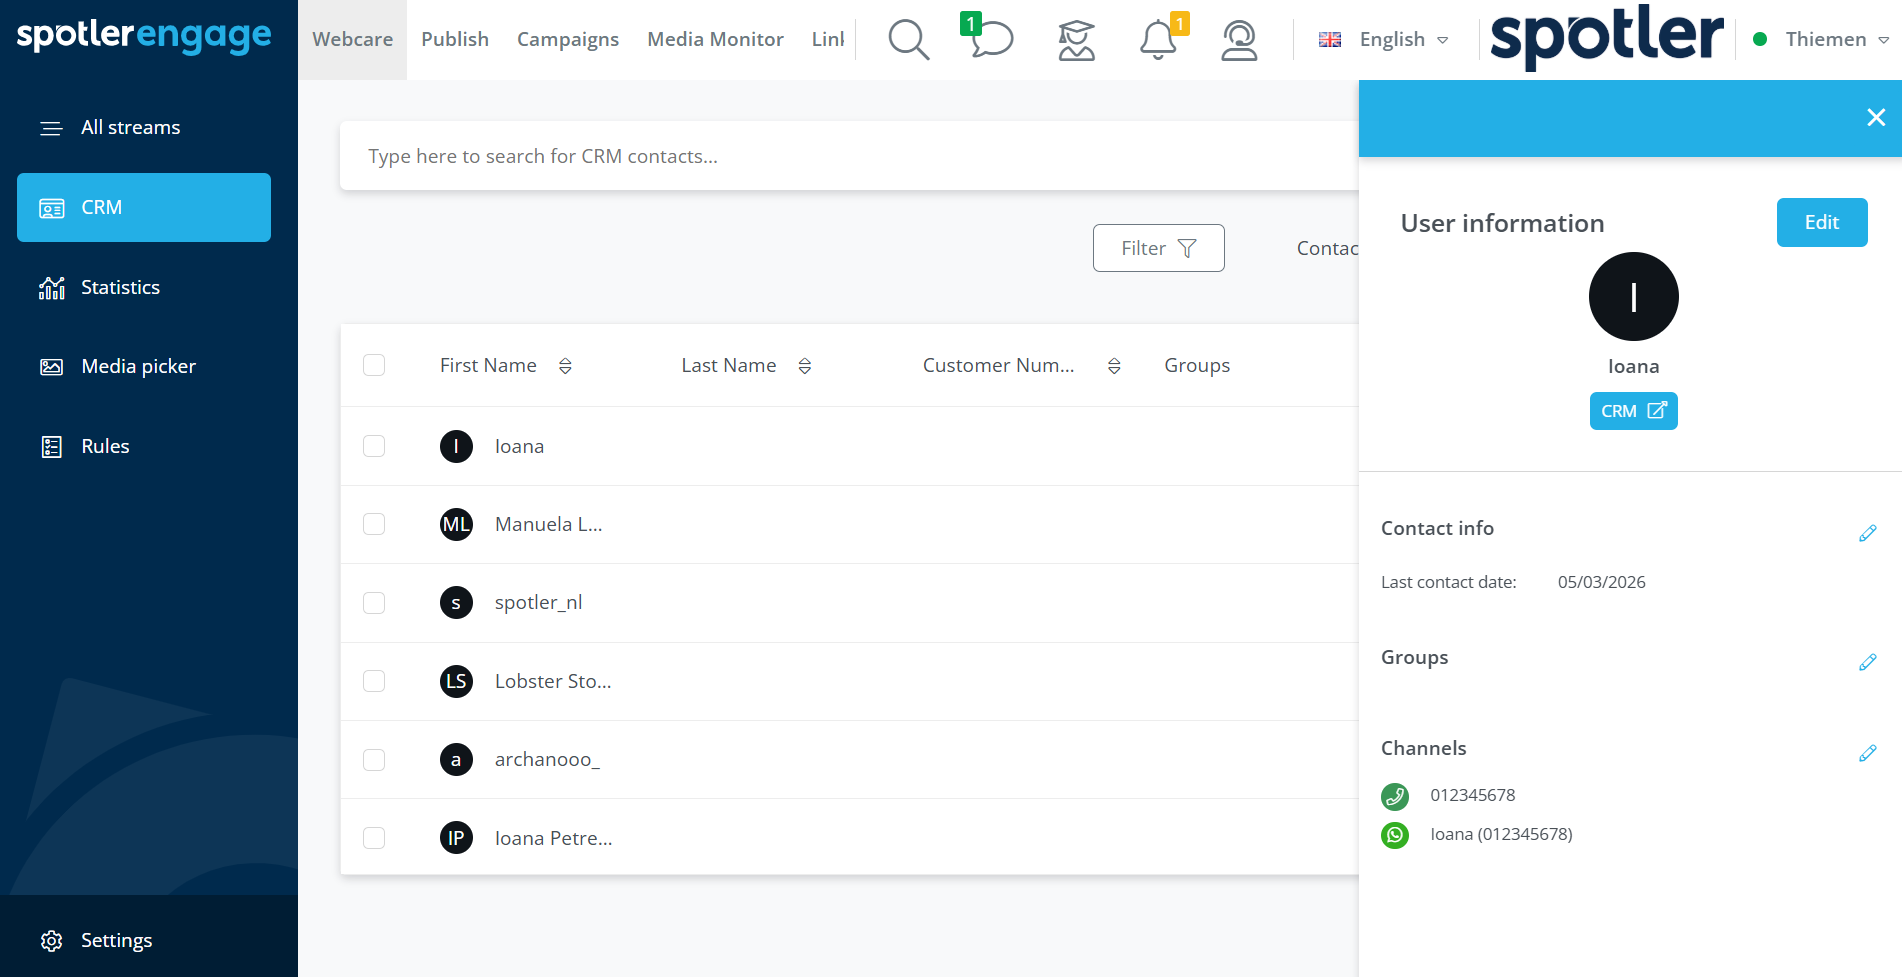Open Media picker from the sidebar
This screenshot has width=1902, height=977.
pos(144,367)
